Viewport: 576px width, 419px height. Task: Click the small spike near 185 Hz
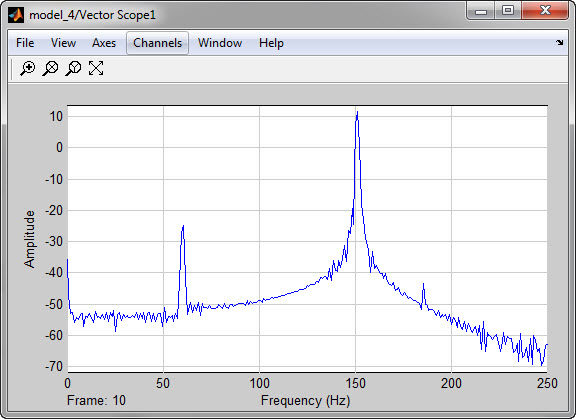tap(424, 286)
